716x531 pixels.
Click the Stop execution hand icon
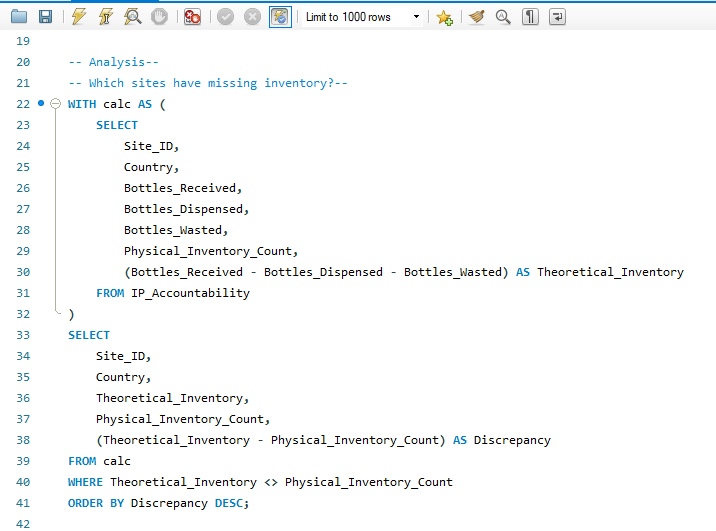point(159,17)
